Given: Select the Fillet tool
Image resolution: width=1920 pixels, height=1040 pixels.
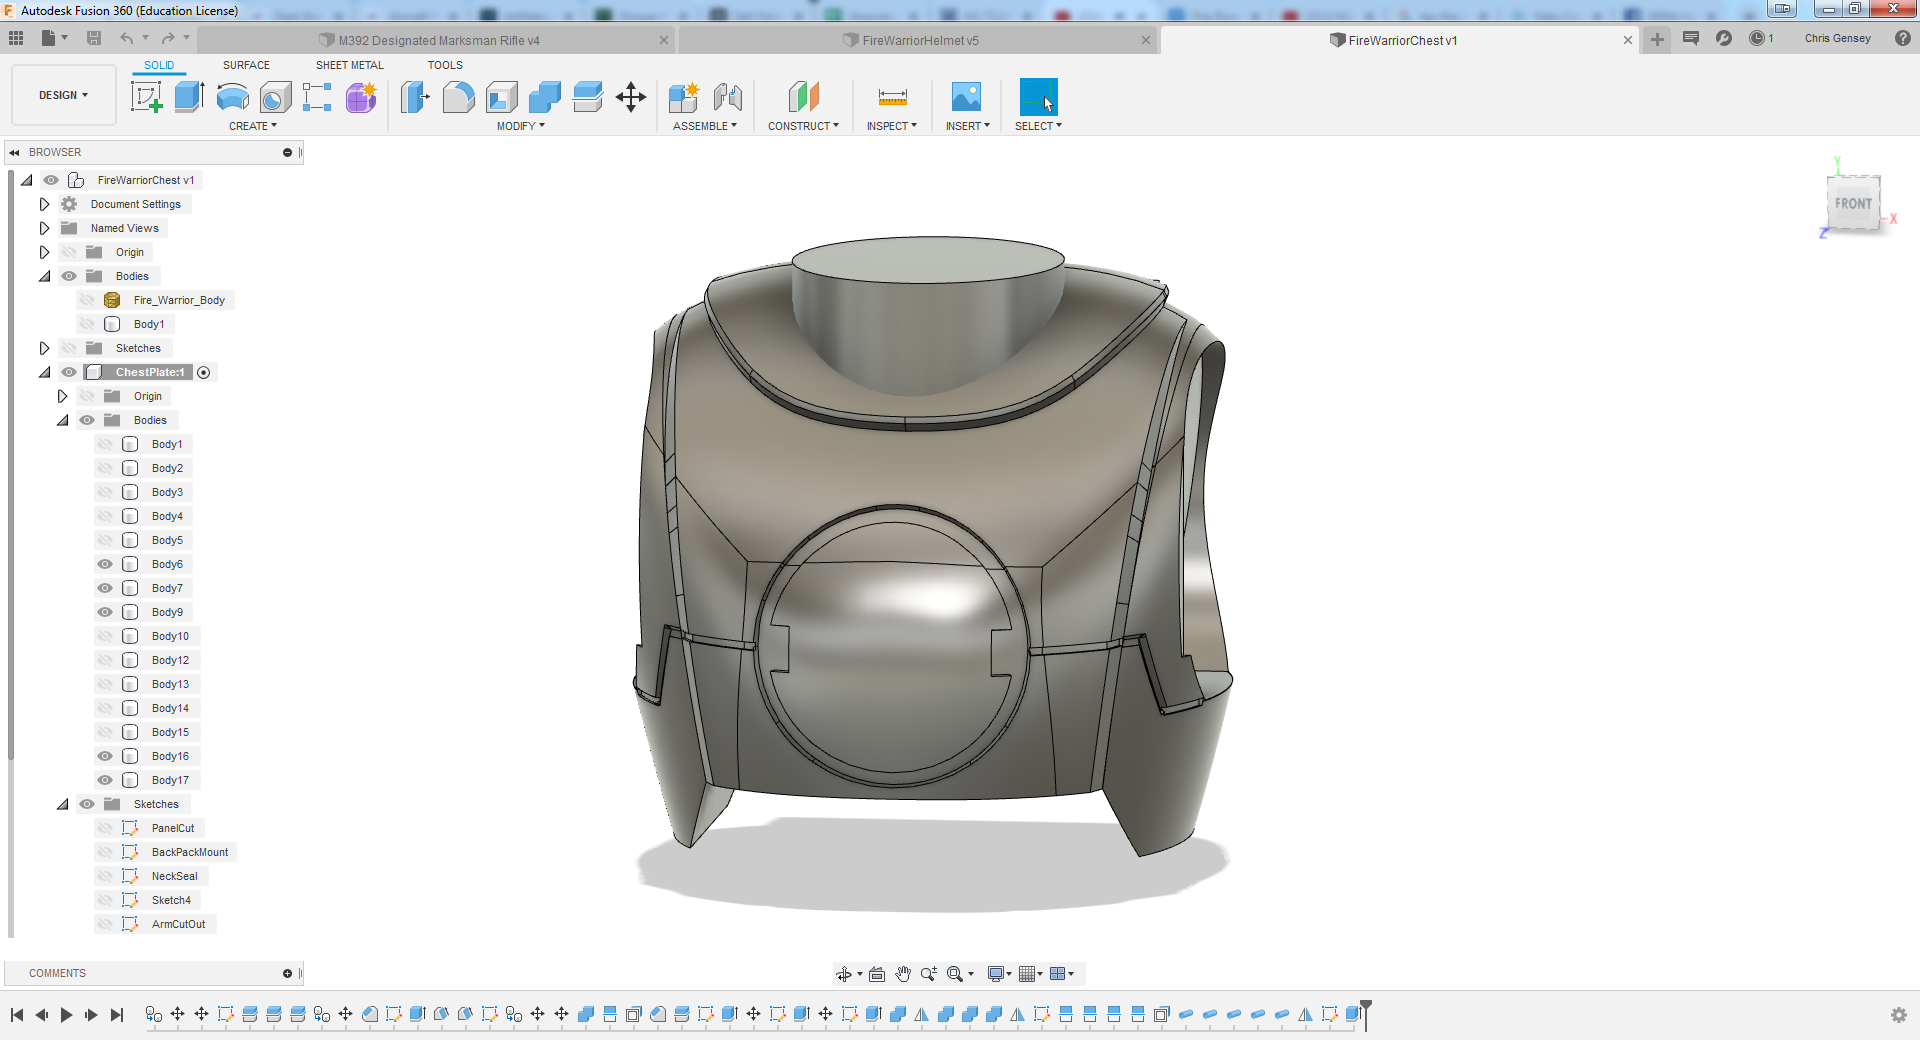Looking at the screenshot, I should click(458, 97).
